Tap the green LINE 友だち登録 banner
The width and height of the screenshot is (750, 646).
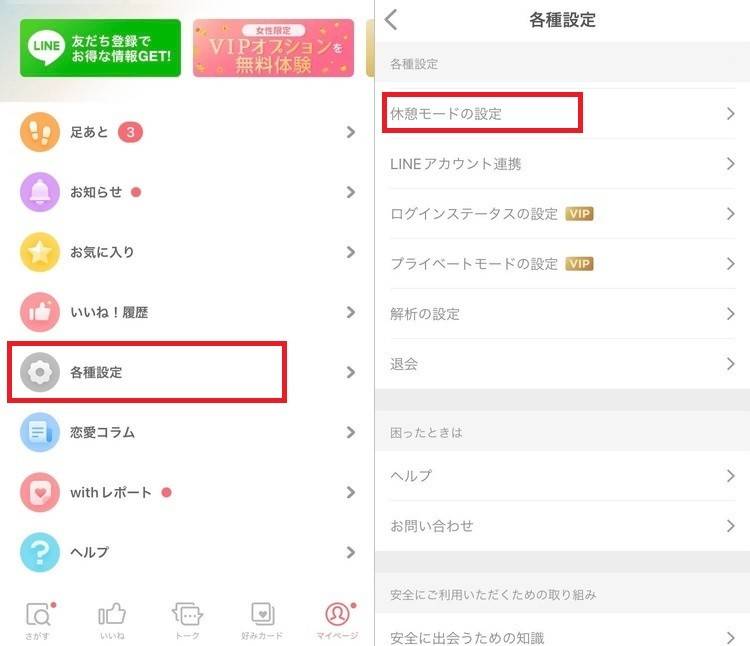100,48
